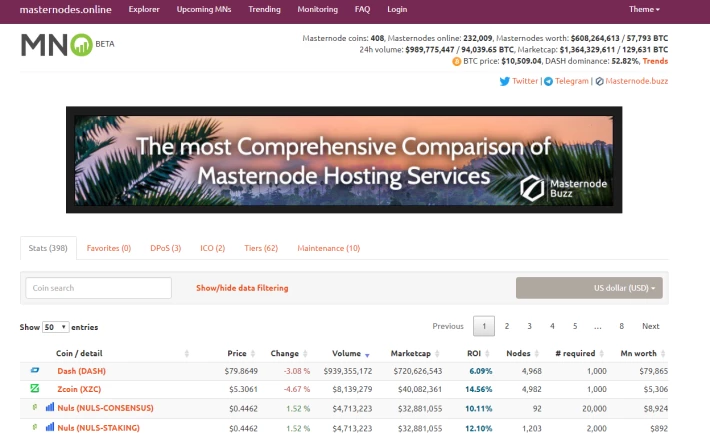The height and width of the screenshot is (433, 710).
Task: Click the bar chart icon beside NULS-CONSENSUS
Action: click(50, 407)
